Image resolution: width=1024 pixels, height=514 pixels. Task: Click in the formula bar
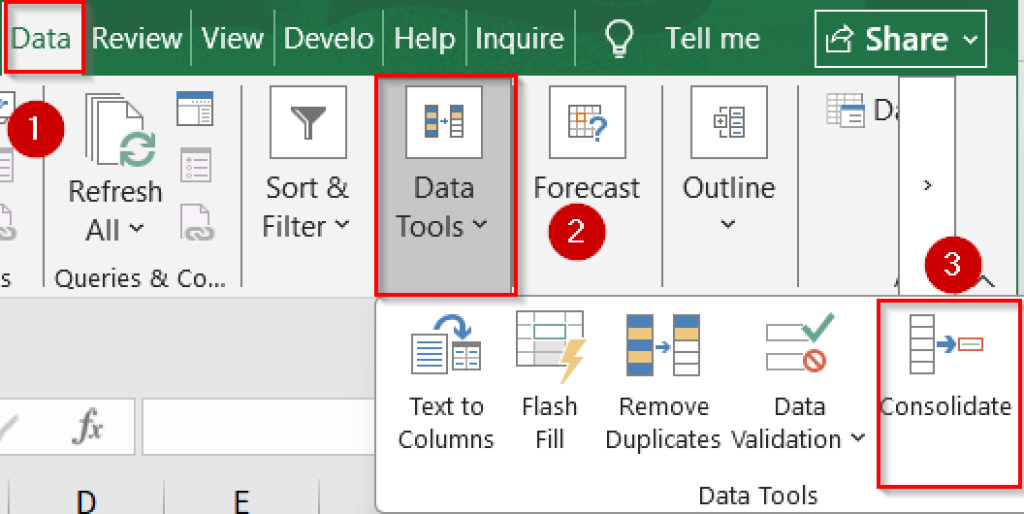click(x=259, y=426)
